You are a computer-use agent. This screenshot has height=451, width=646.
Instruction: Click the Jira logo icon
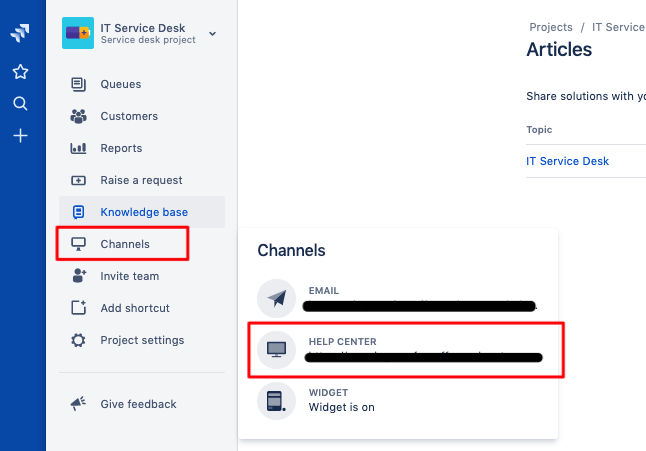coord(20,33)
